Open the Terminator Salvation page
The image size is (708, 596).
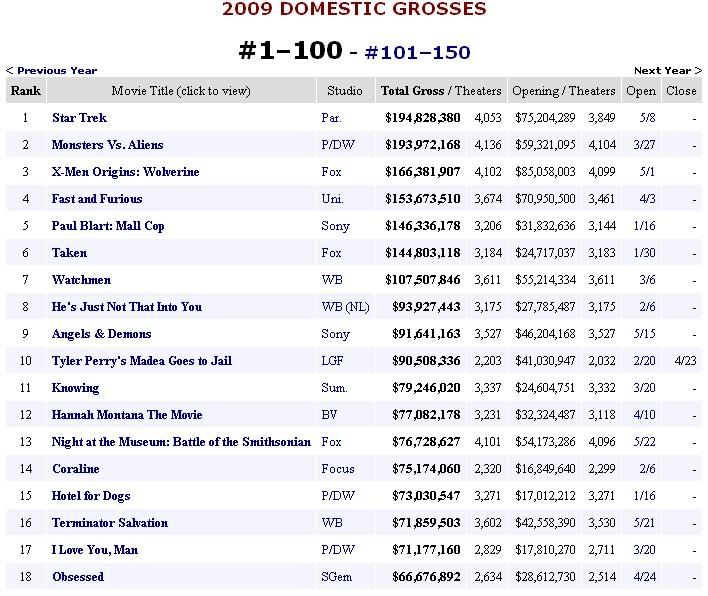(x=110, y=523)
